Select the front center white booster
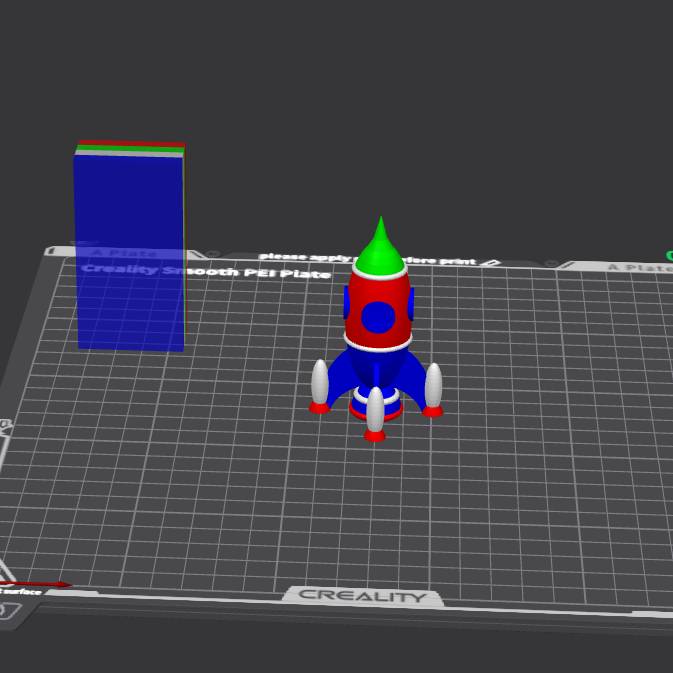 (375, 409)
